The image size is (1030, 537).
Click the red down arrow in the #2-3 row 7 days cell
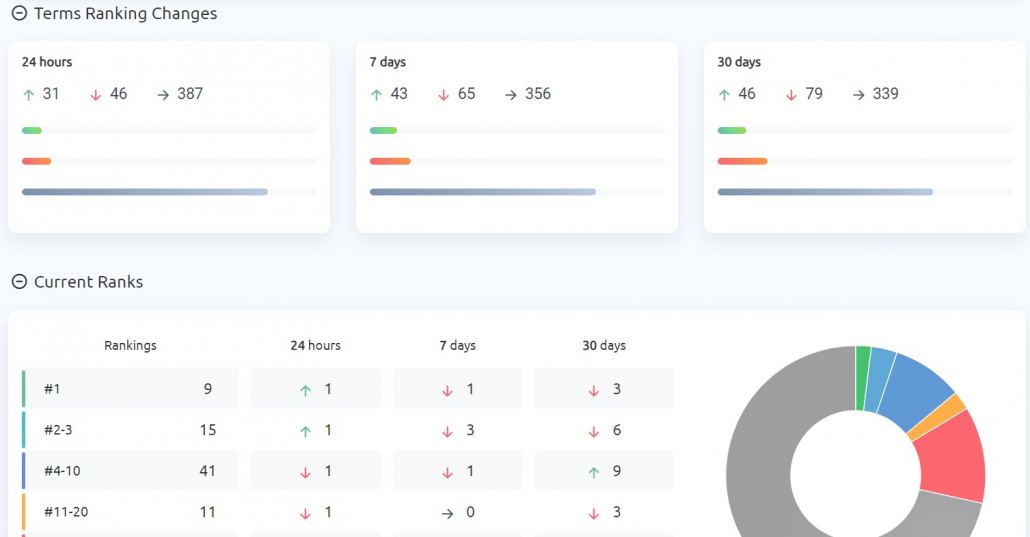pyautogui.click(x=447, y=432)
